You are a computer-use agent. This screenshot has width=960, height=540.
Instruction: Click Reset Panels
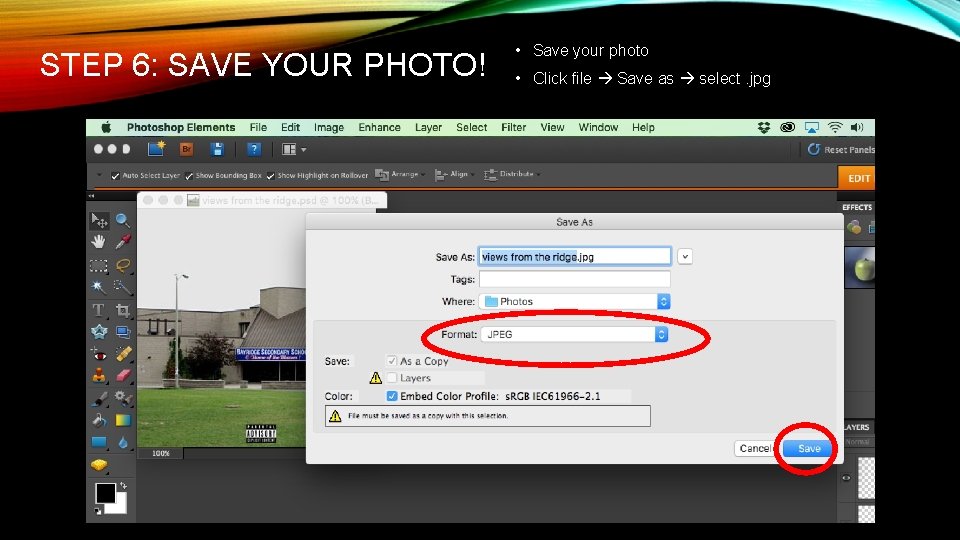(x=841, y=149)
